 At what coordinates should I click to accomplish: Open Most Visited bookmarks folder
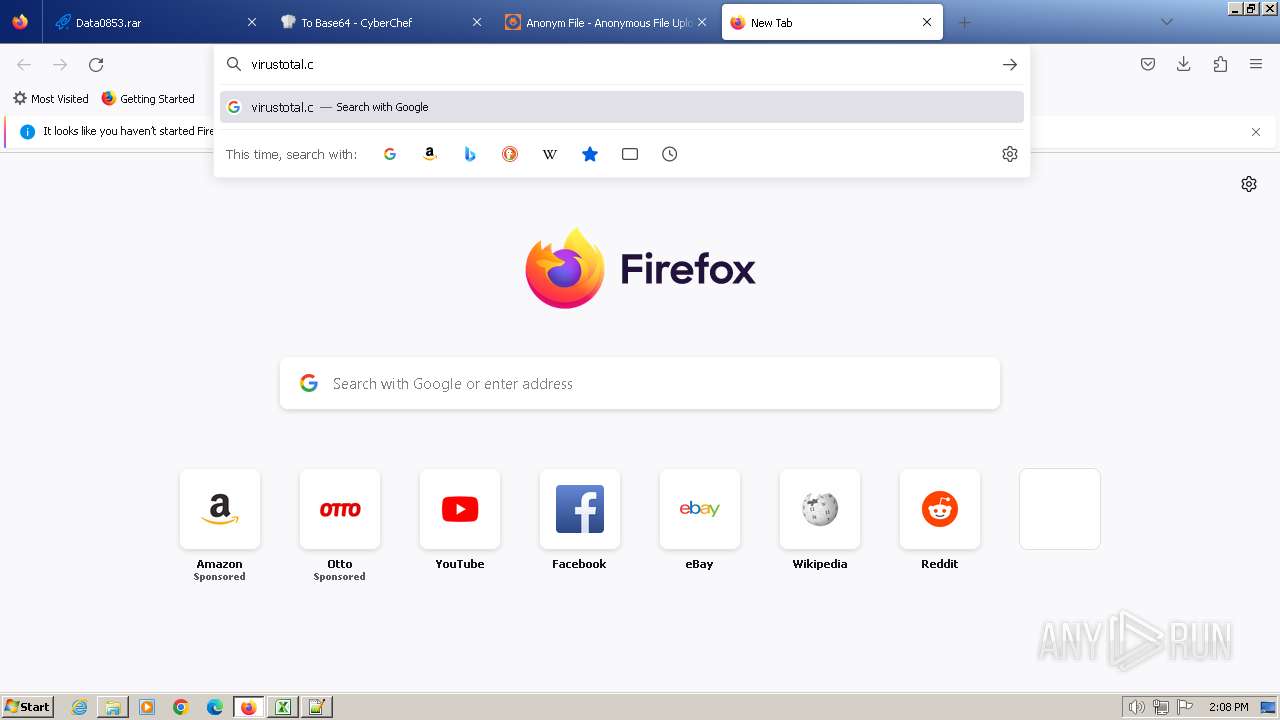pyautogui.click(x=50, y=99)
